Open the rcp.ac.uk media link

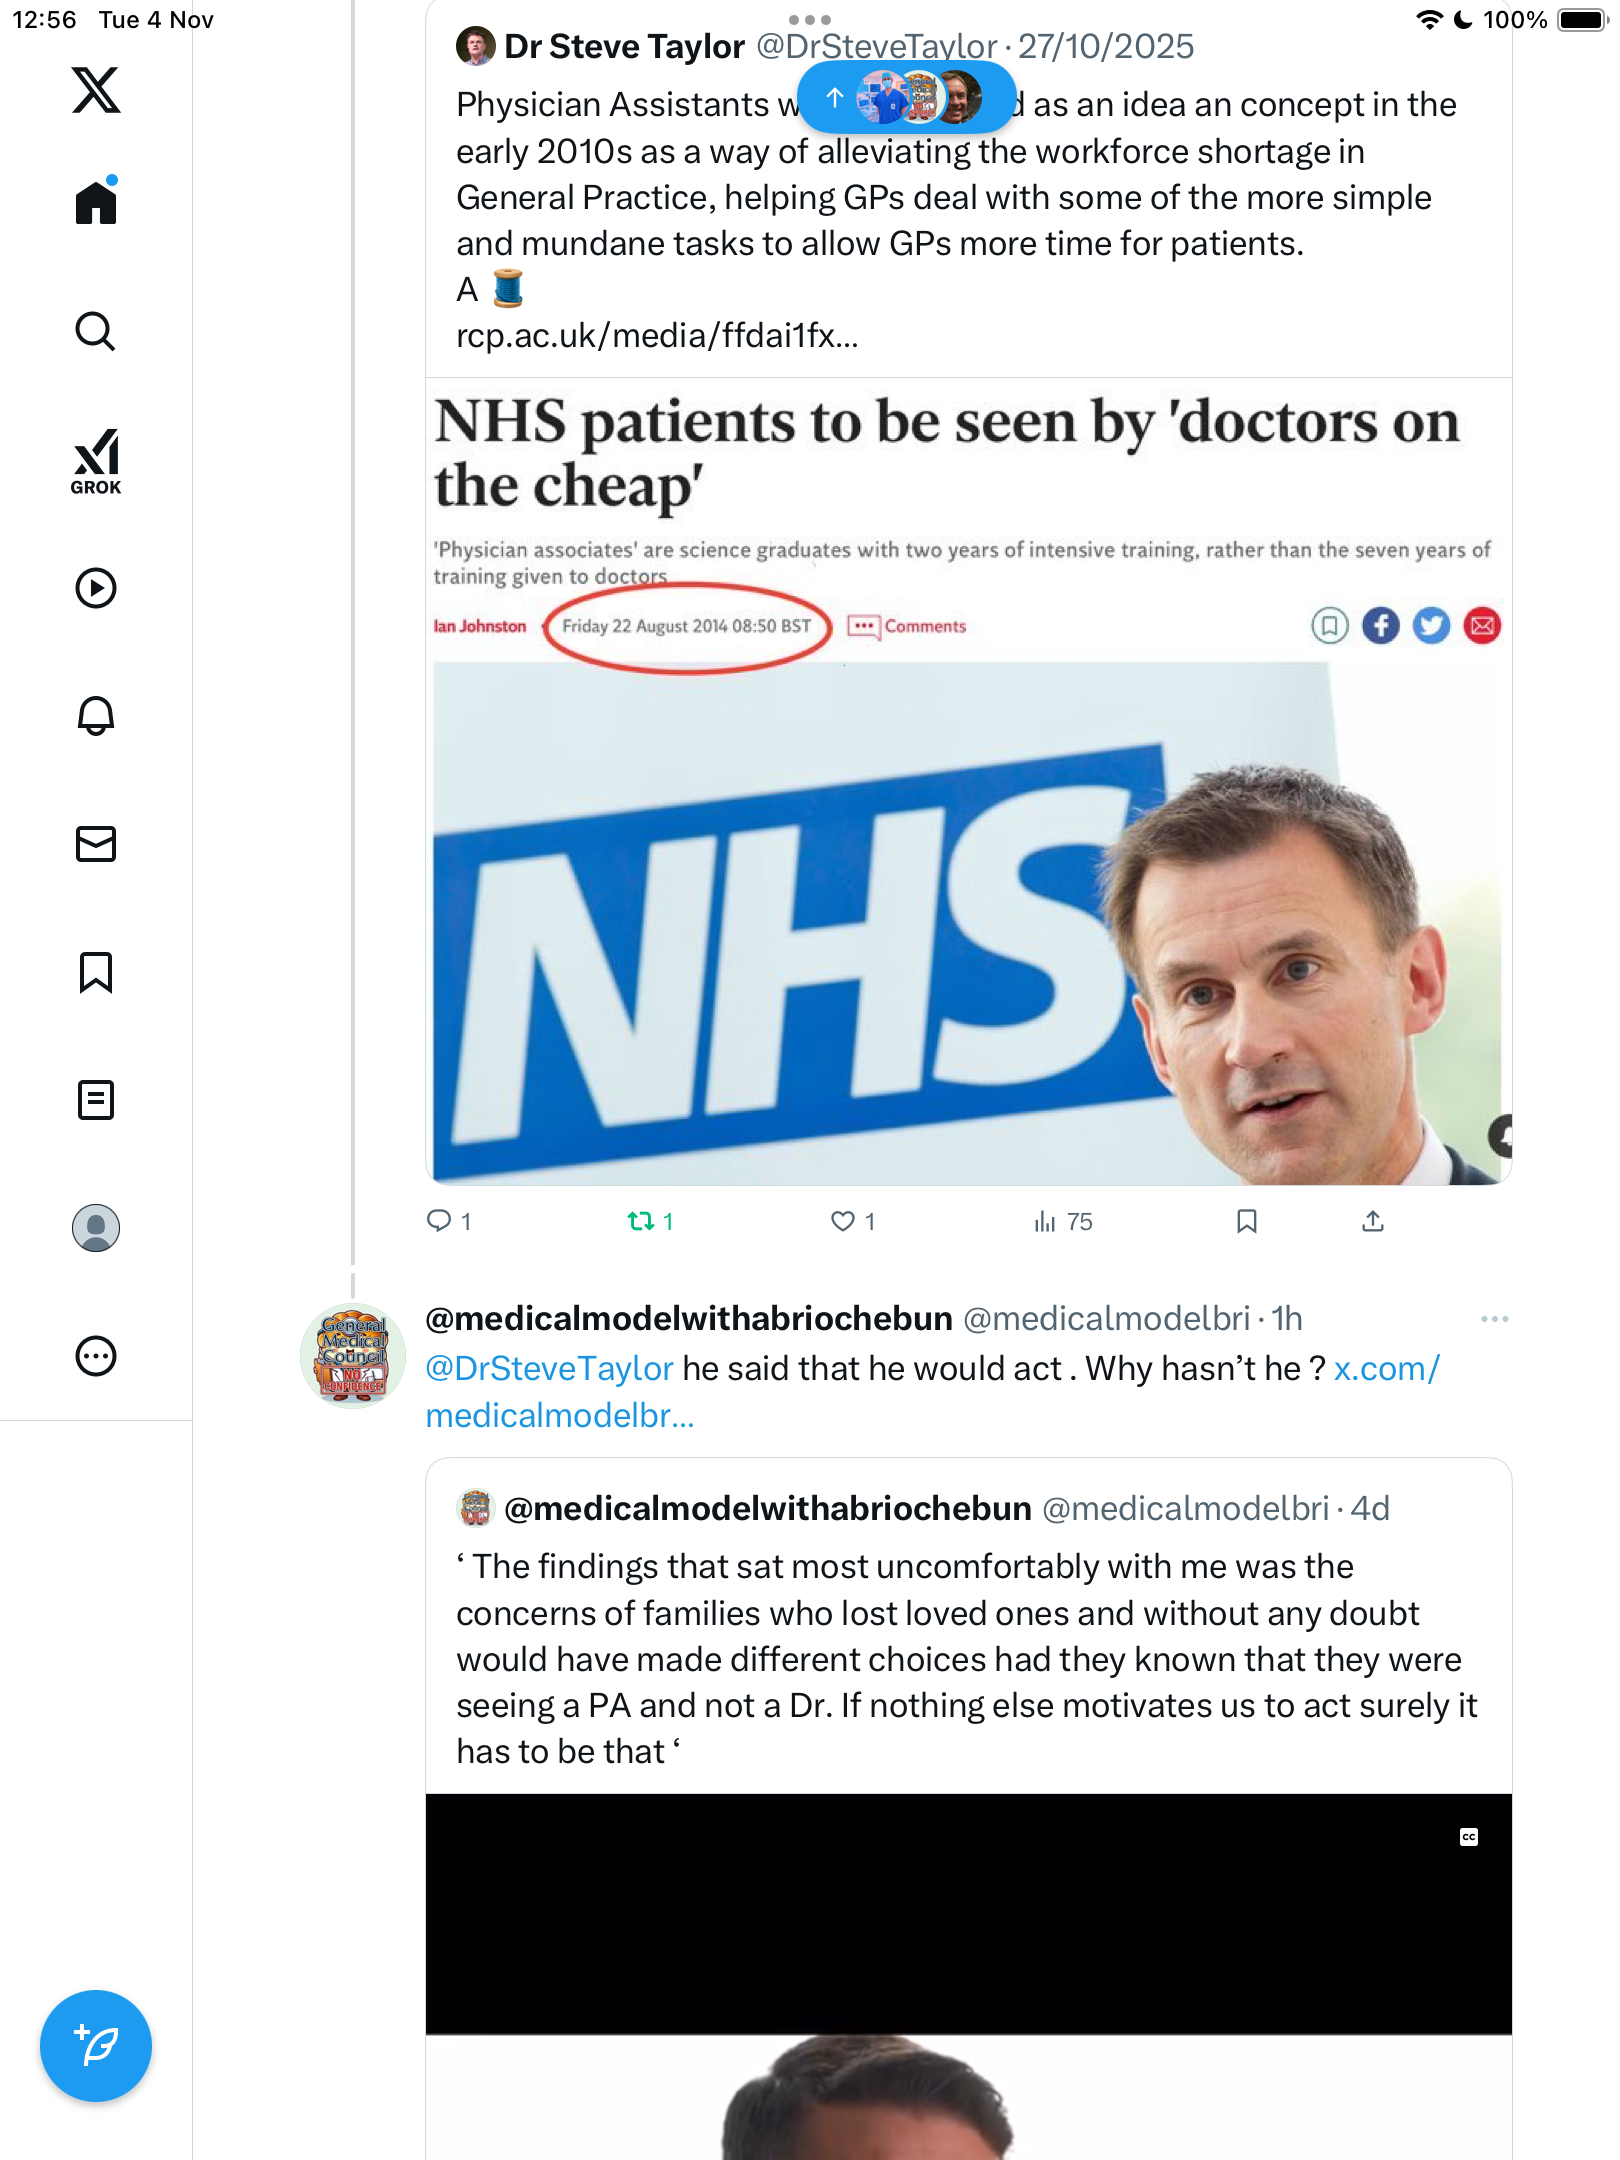(657, 336)
